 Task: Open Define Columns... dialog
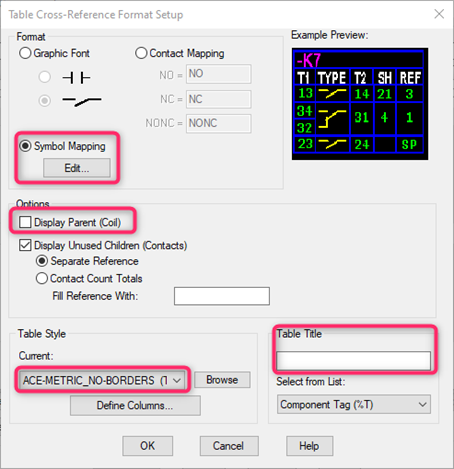135,405
